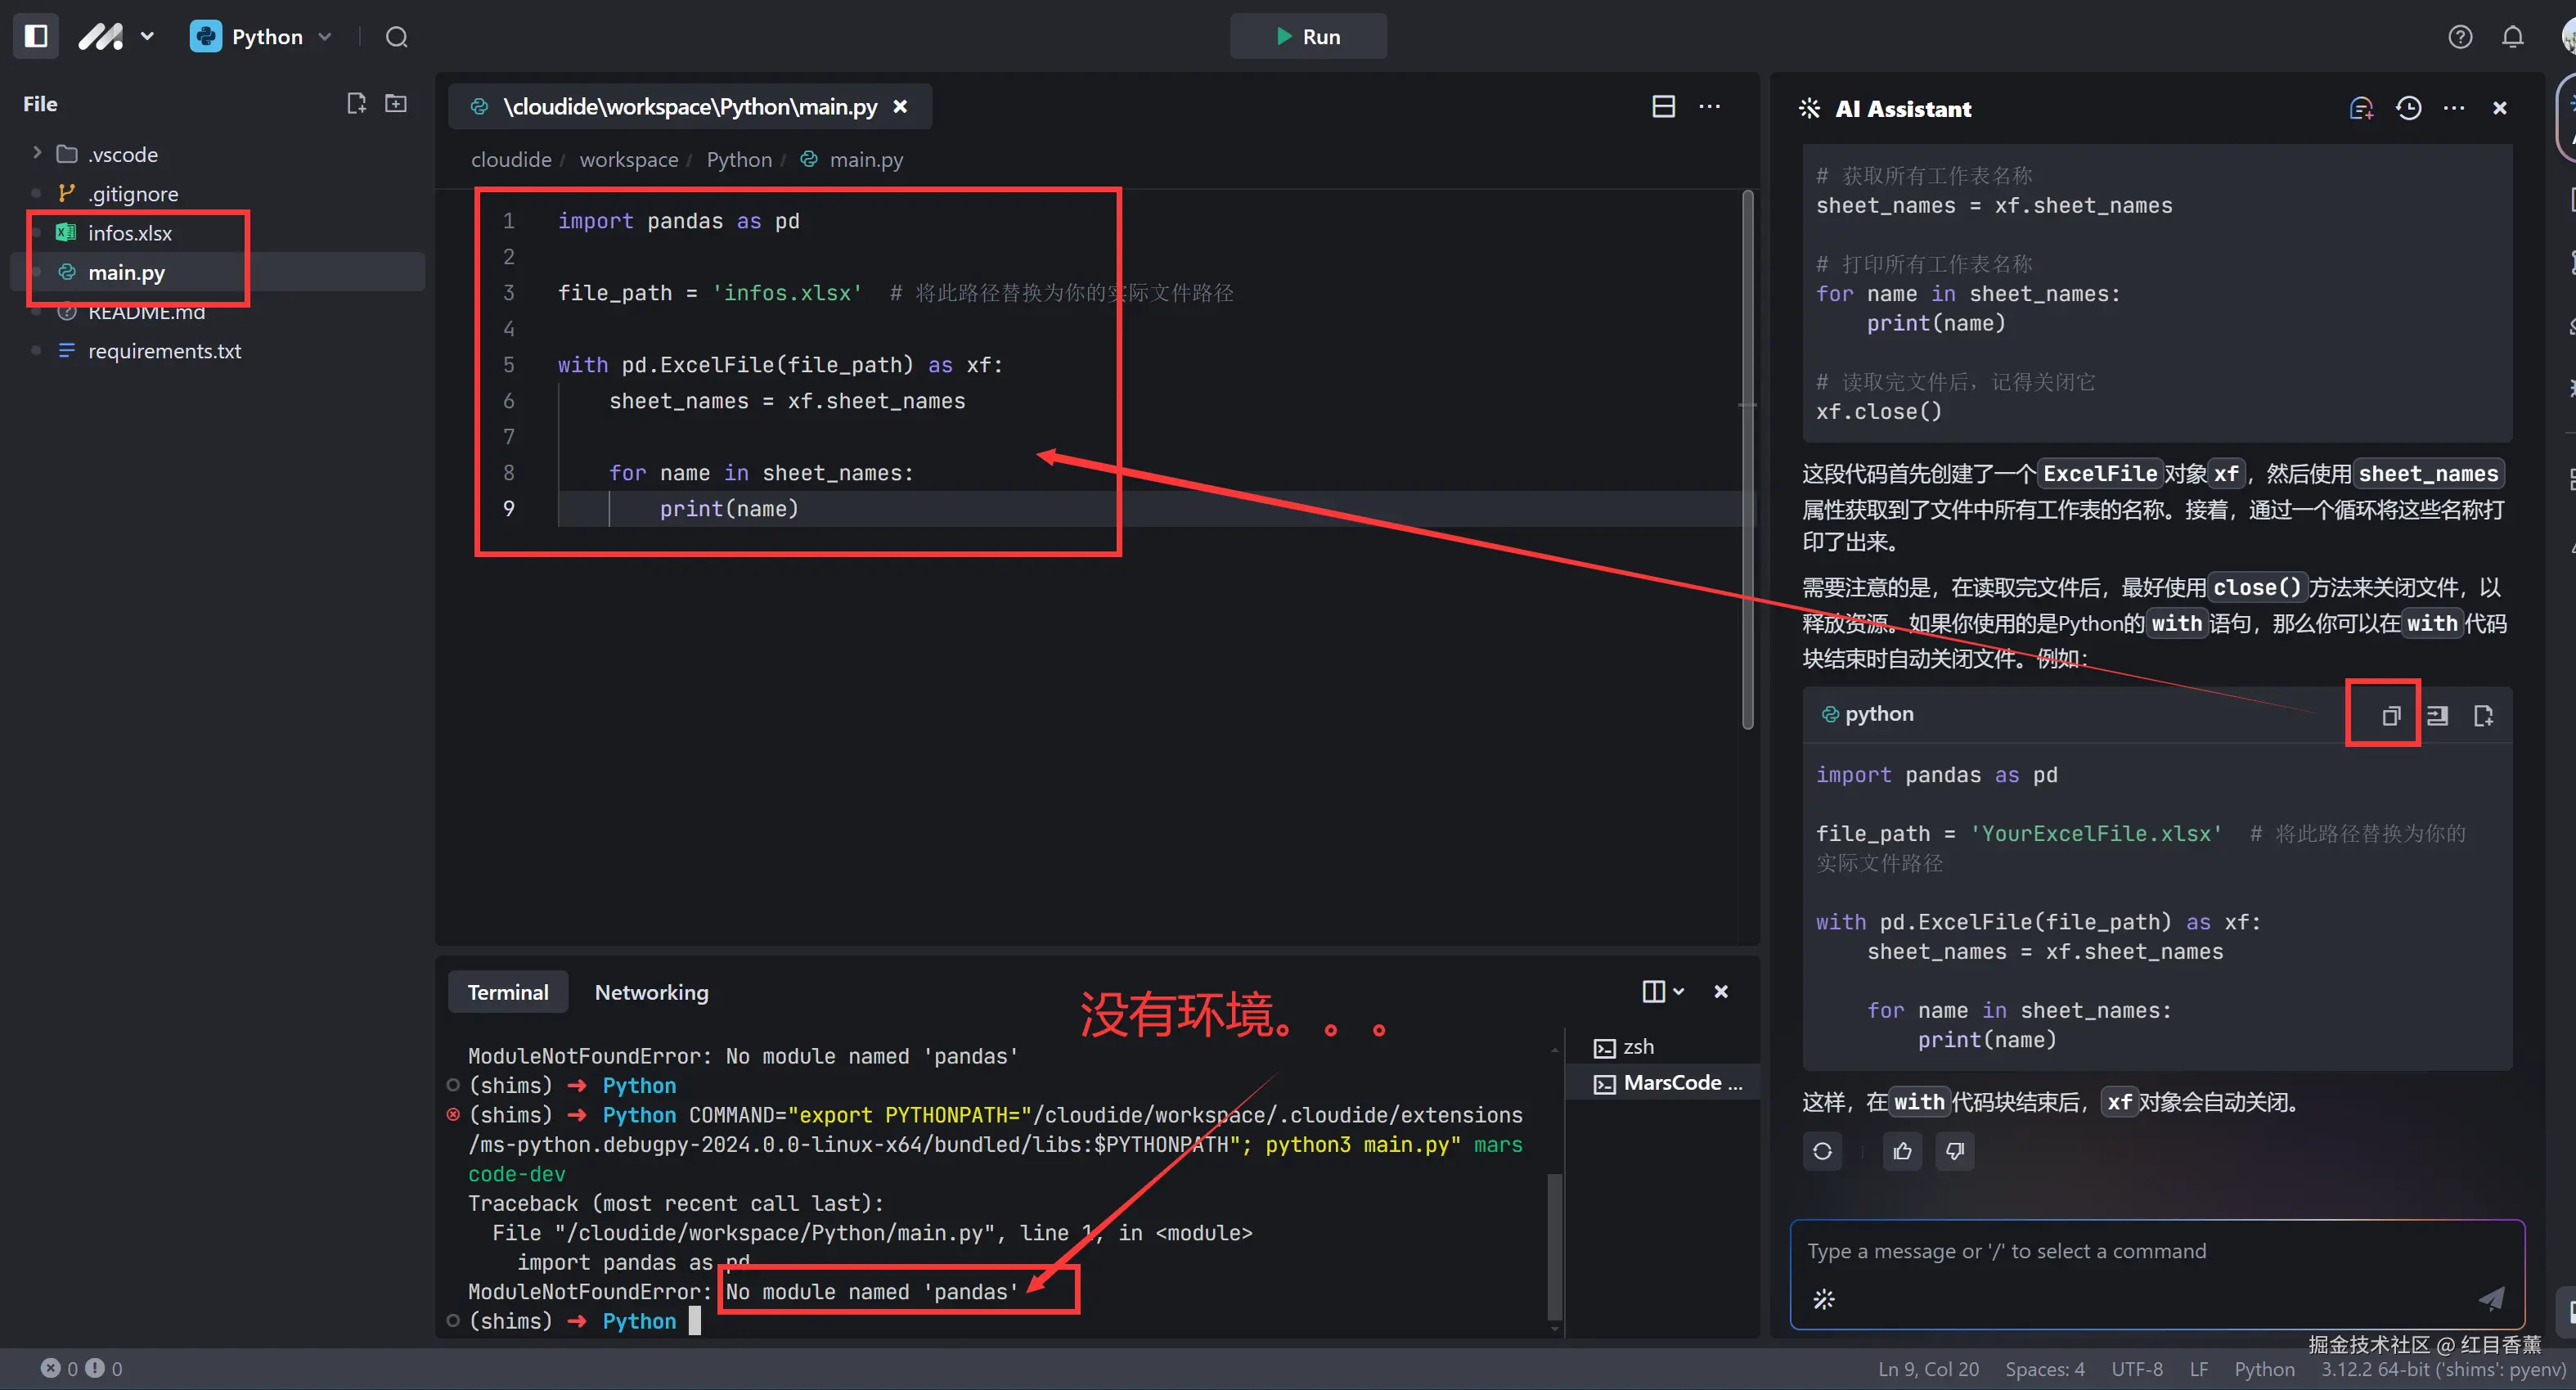Switch to the Networking tab
The width and height of the screenshot is (2576, 1390).
click(651, 992)
